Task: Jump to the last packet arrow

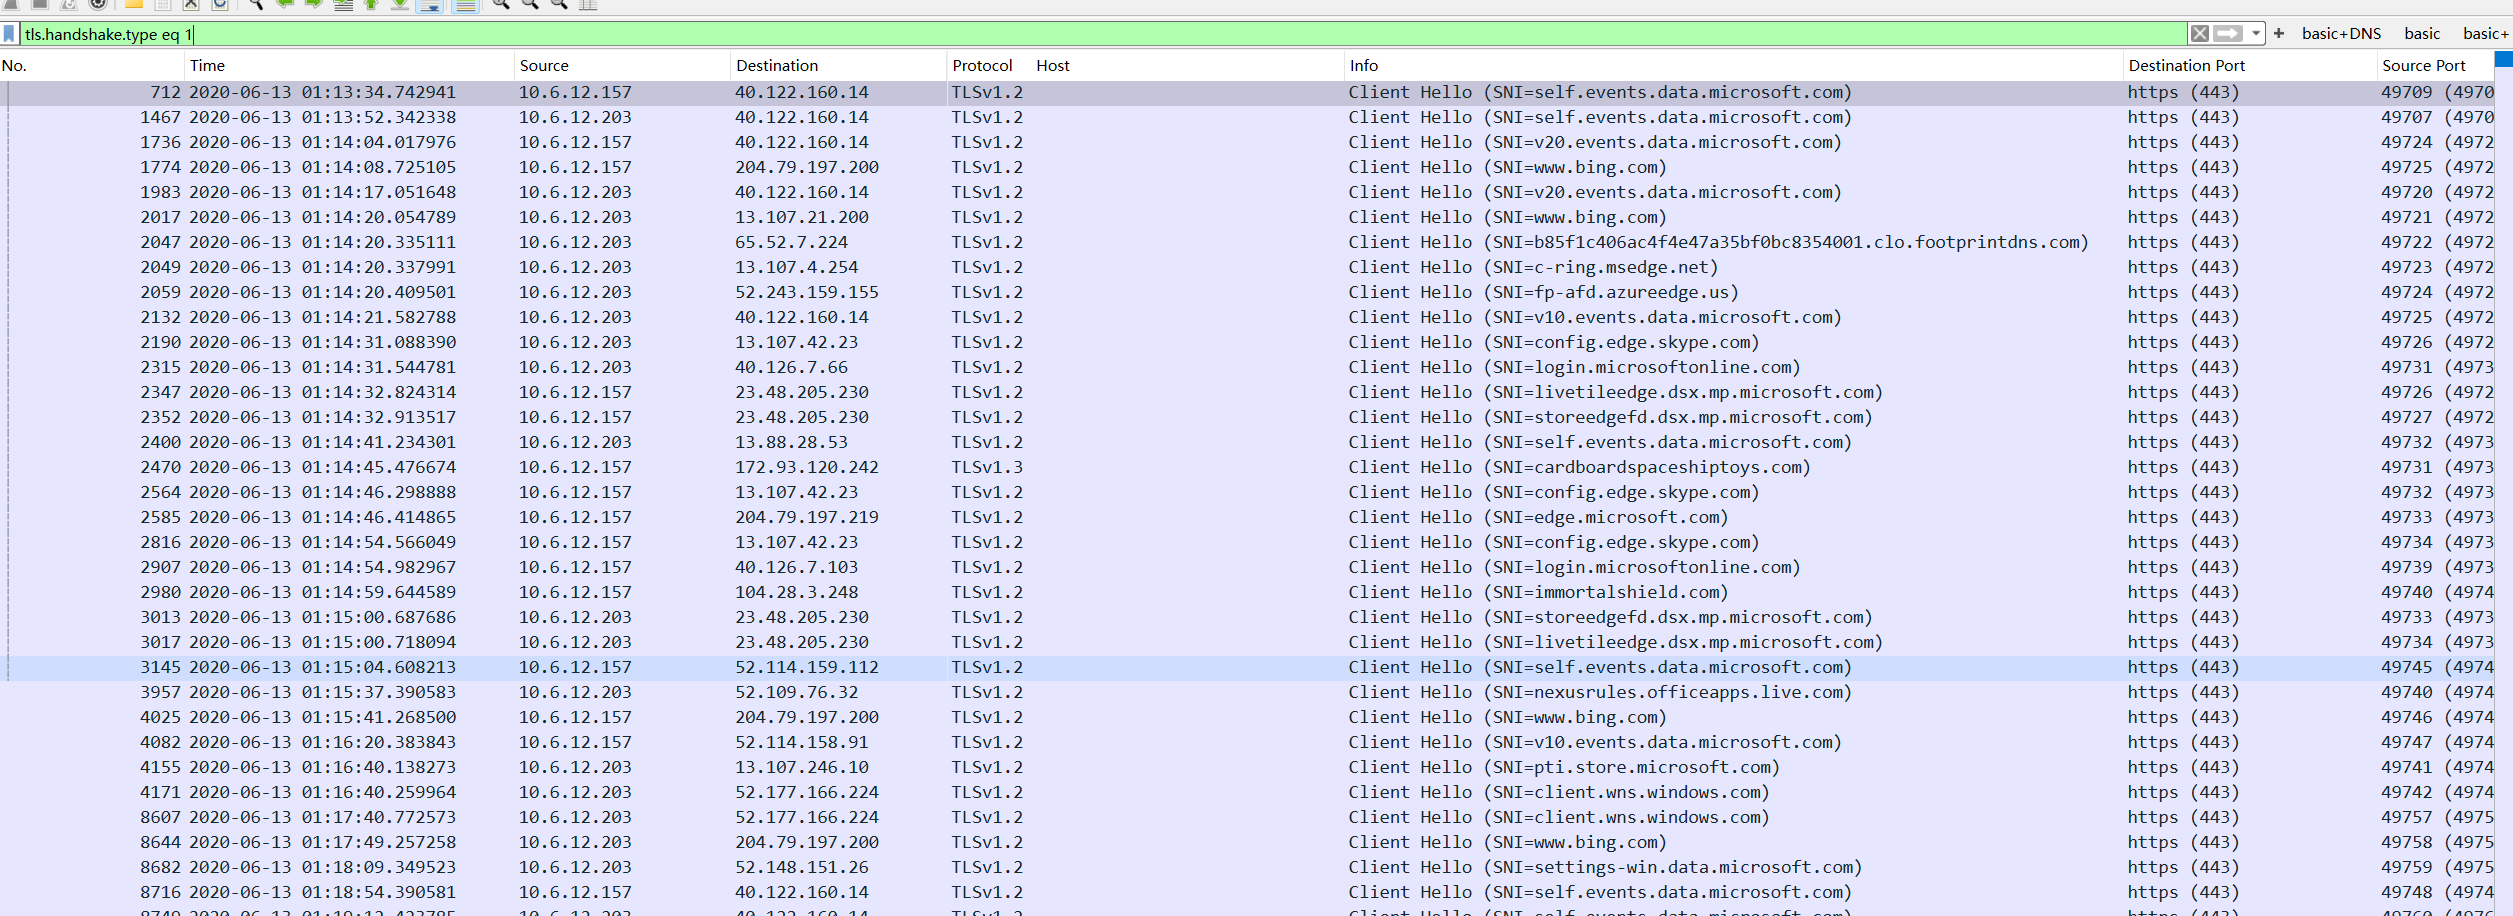Action: (x=399, y=4)
